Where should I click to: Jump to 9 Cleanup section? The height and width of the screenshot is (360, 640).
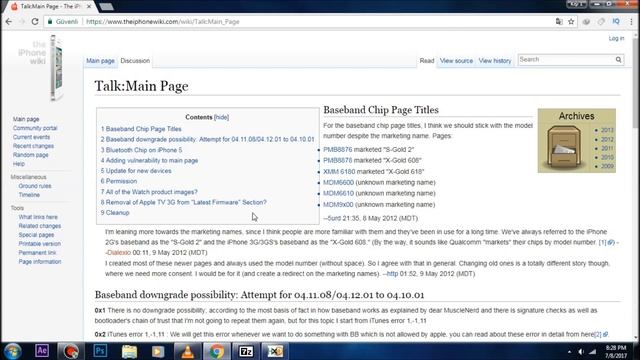pos(115,213)
